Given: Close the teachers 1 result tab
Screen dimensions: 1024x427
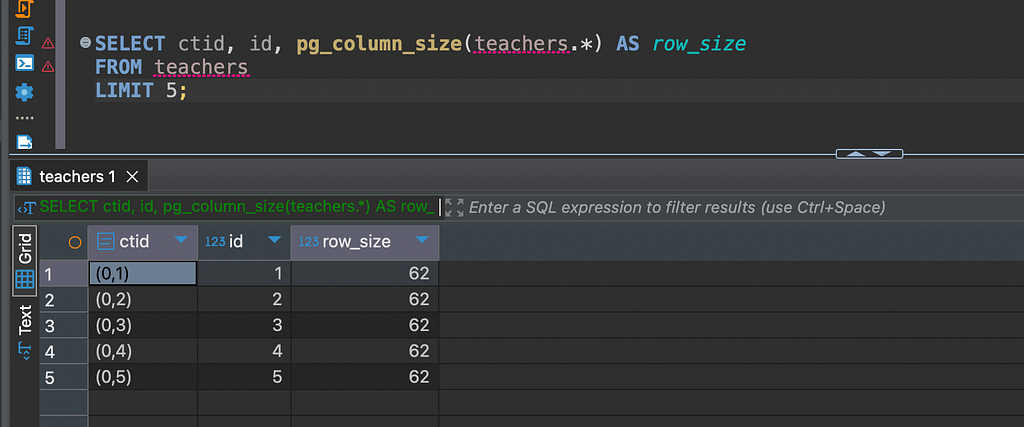Looking at the screenshot, I should (x=132, y=176).
